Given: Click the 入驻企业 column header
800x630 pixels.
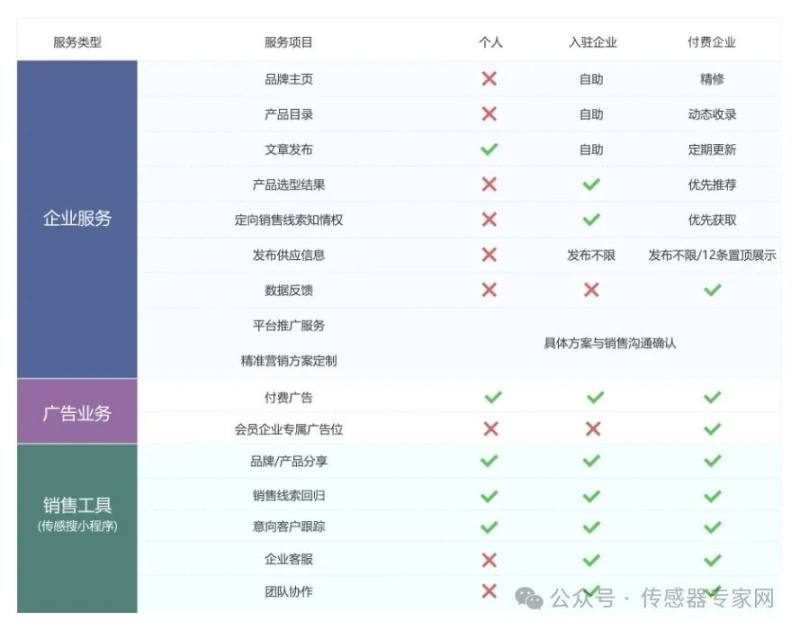Looking at the screenshot, I should (x=593, y=42).
